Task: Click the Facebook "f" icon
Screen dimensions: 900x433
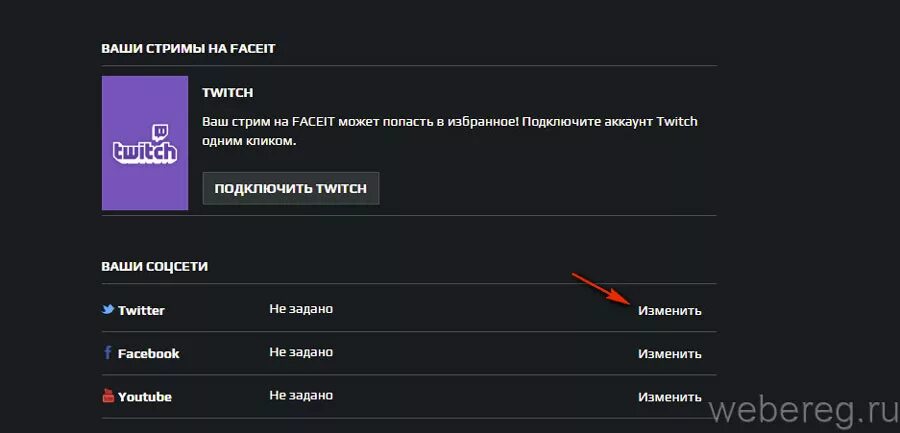Action: tap(108, 353)
